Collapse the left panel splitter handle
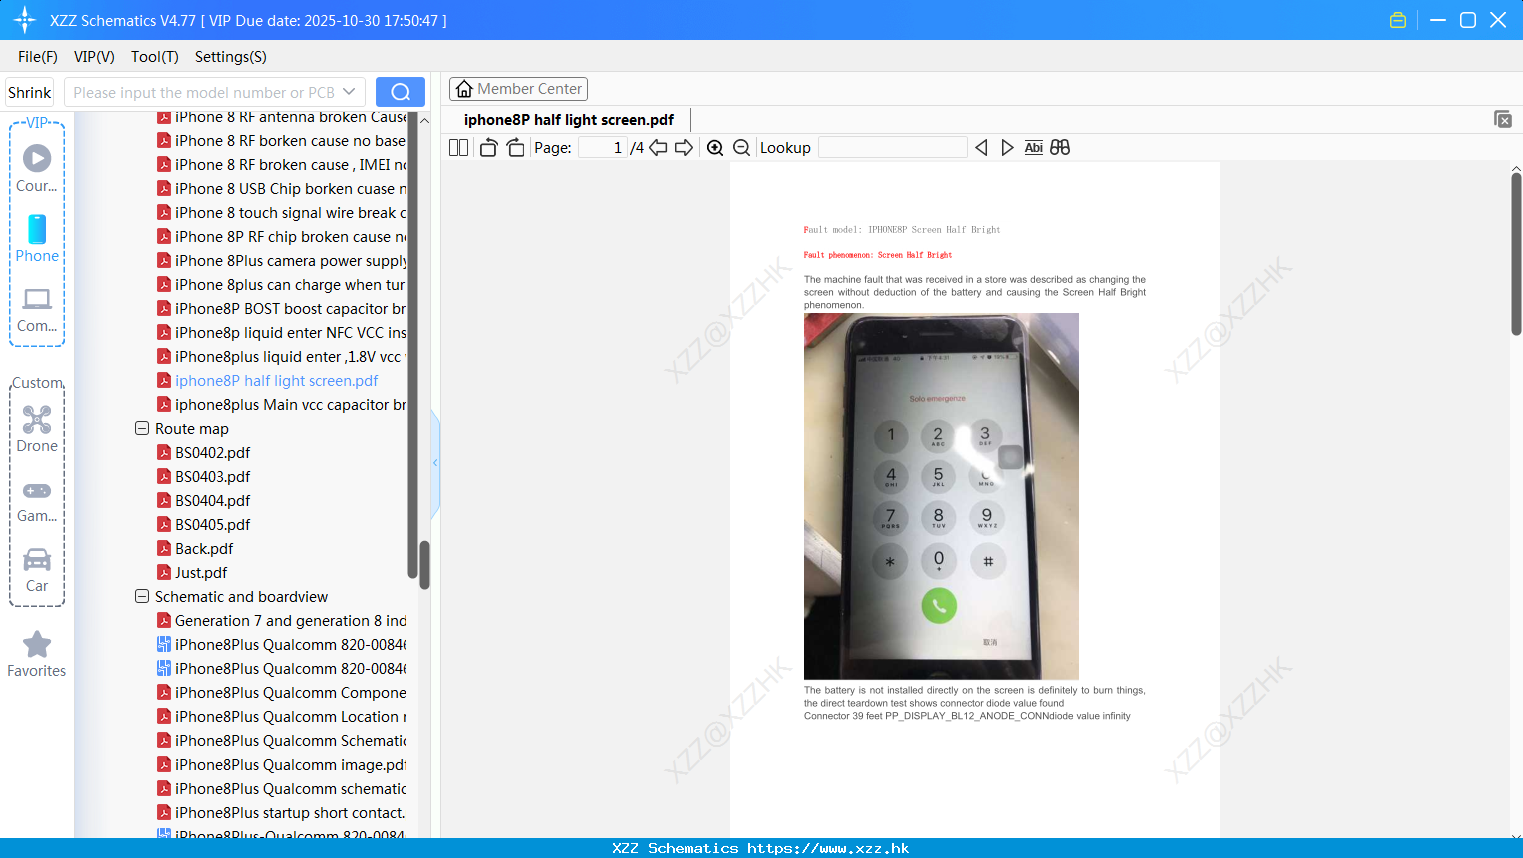The image size is (1523, 858). (435, 462)
